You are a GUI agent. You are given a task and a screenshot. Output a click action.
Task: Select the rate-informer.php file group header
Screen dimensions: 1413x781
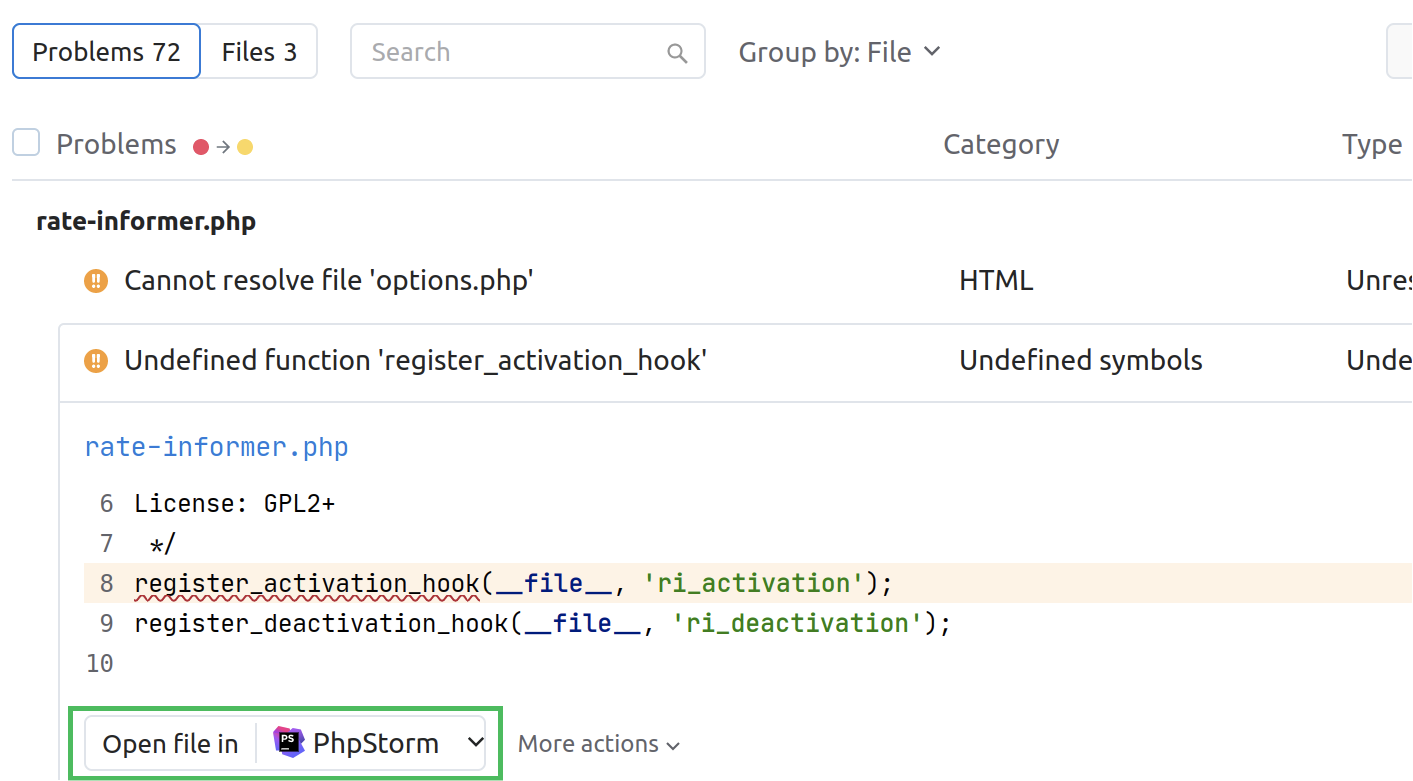(x=145, y=221)
